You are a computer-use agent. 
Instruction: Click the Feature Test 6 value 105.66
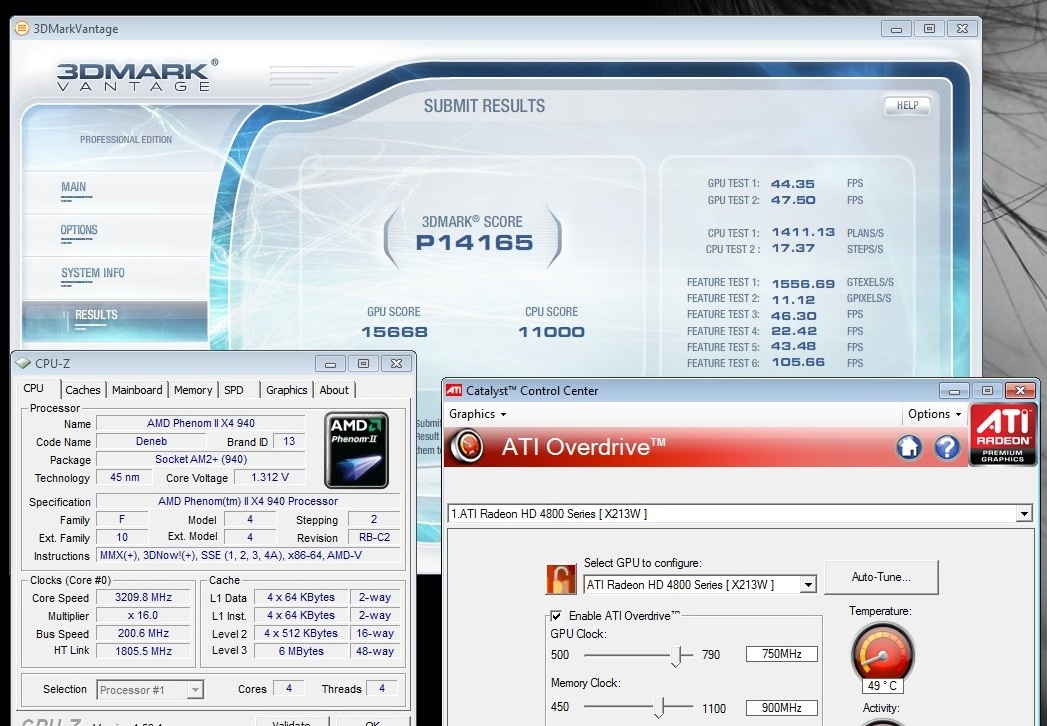(x=799, y=363)
